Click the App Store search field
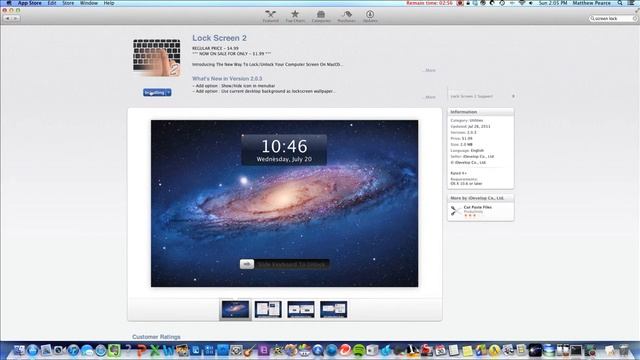The width and height of the screenshot is (640, 360). [612, 18]
